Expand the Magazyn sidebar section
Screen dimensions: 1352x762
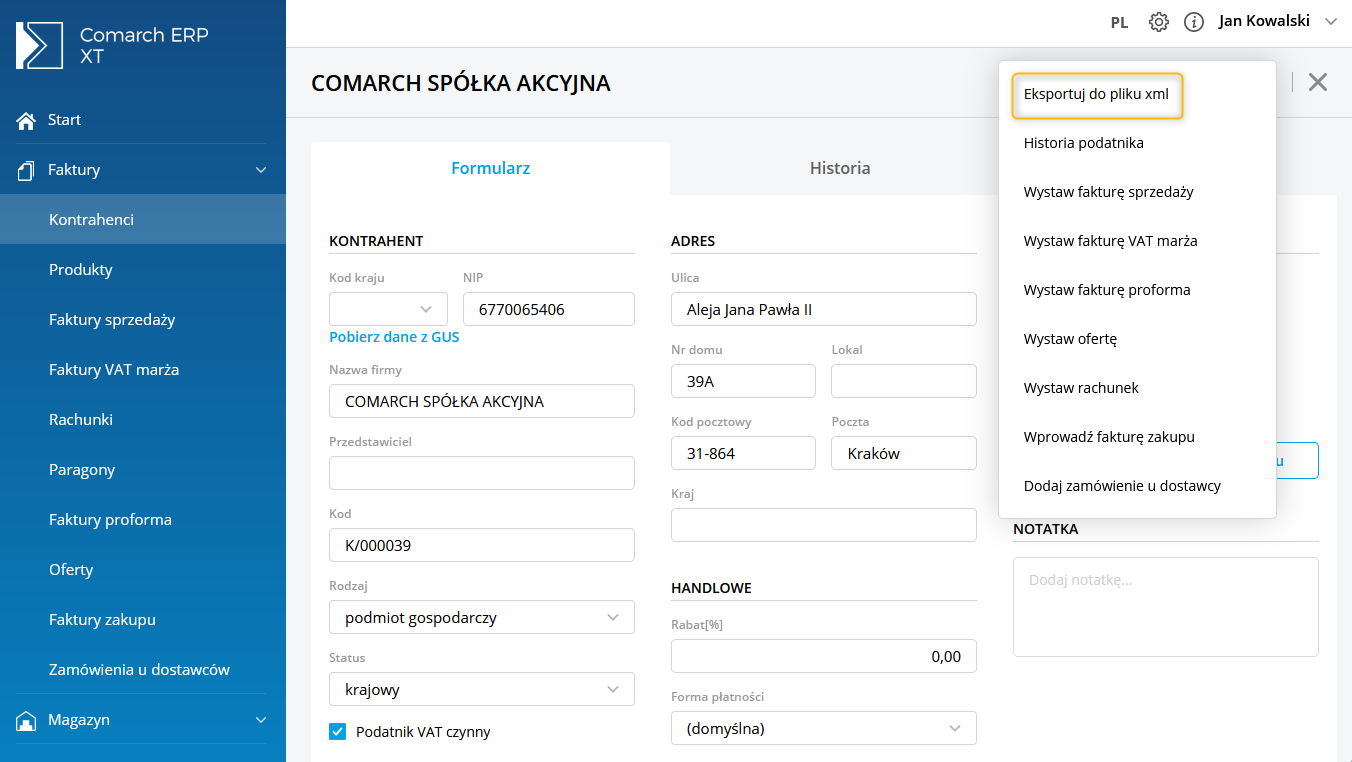point(261,720)
